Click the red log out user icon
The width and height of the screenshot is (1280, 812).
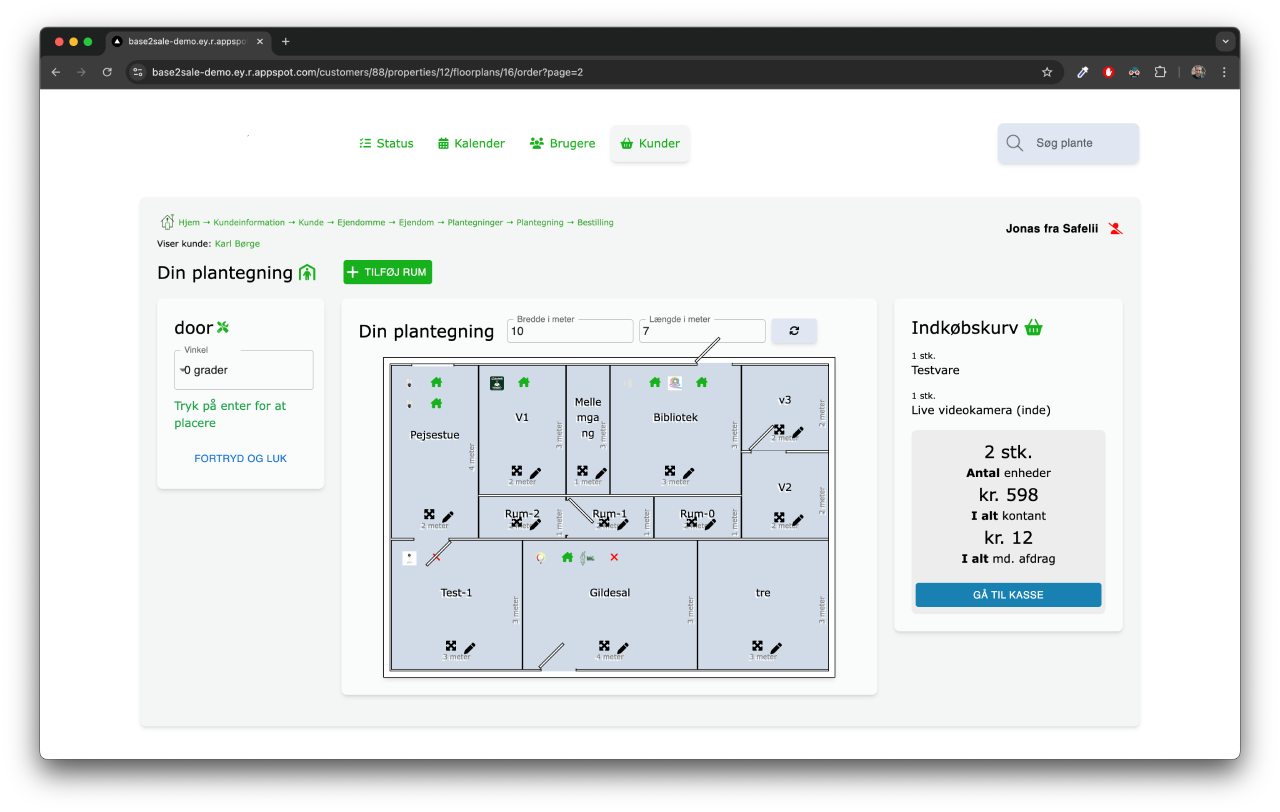[1116, 229]
